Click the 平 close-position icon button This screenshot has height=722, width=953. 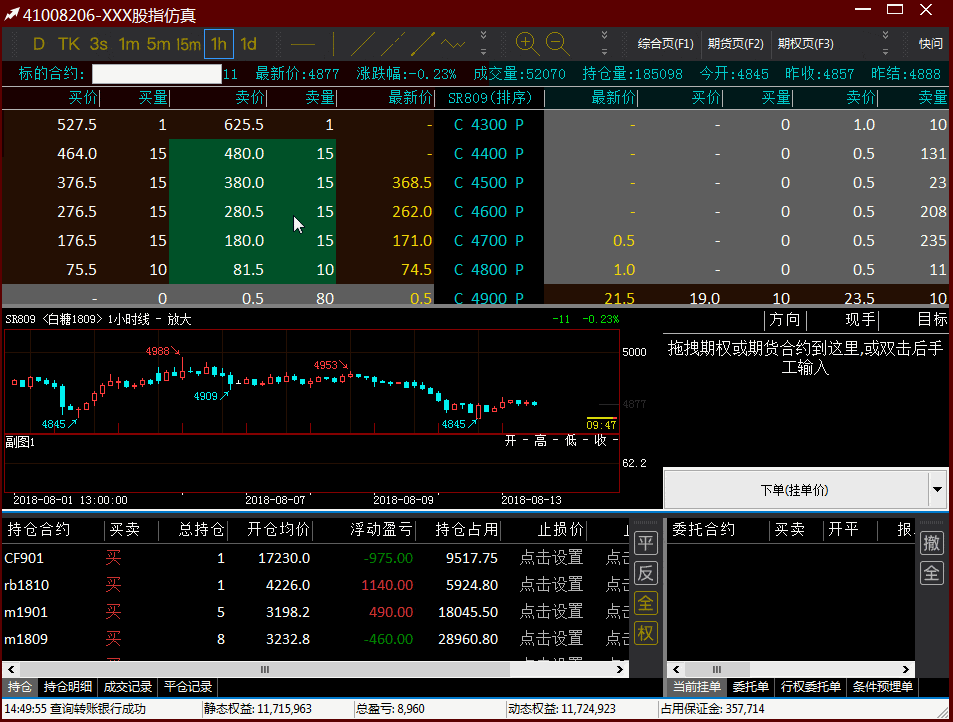[x=646, y=544]
